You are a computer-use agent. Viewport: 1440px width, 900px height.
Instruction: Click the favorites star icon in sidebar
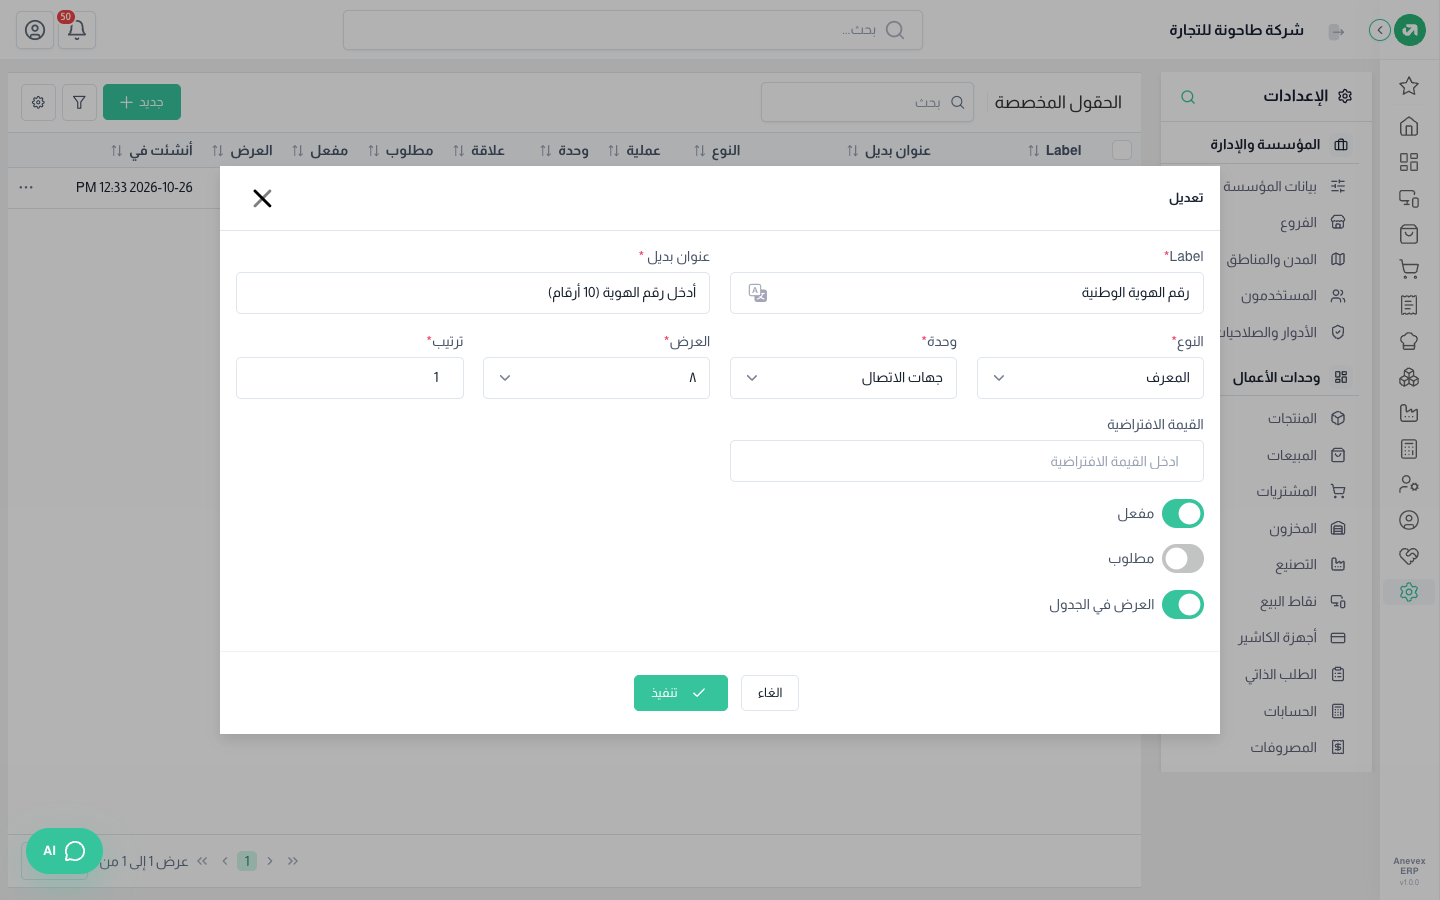(1409, 86)
